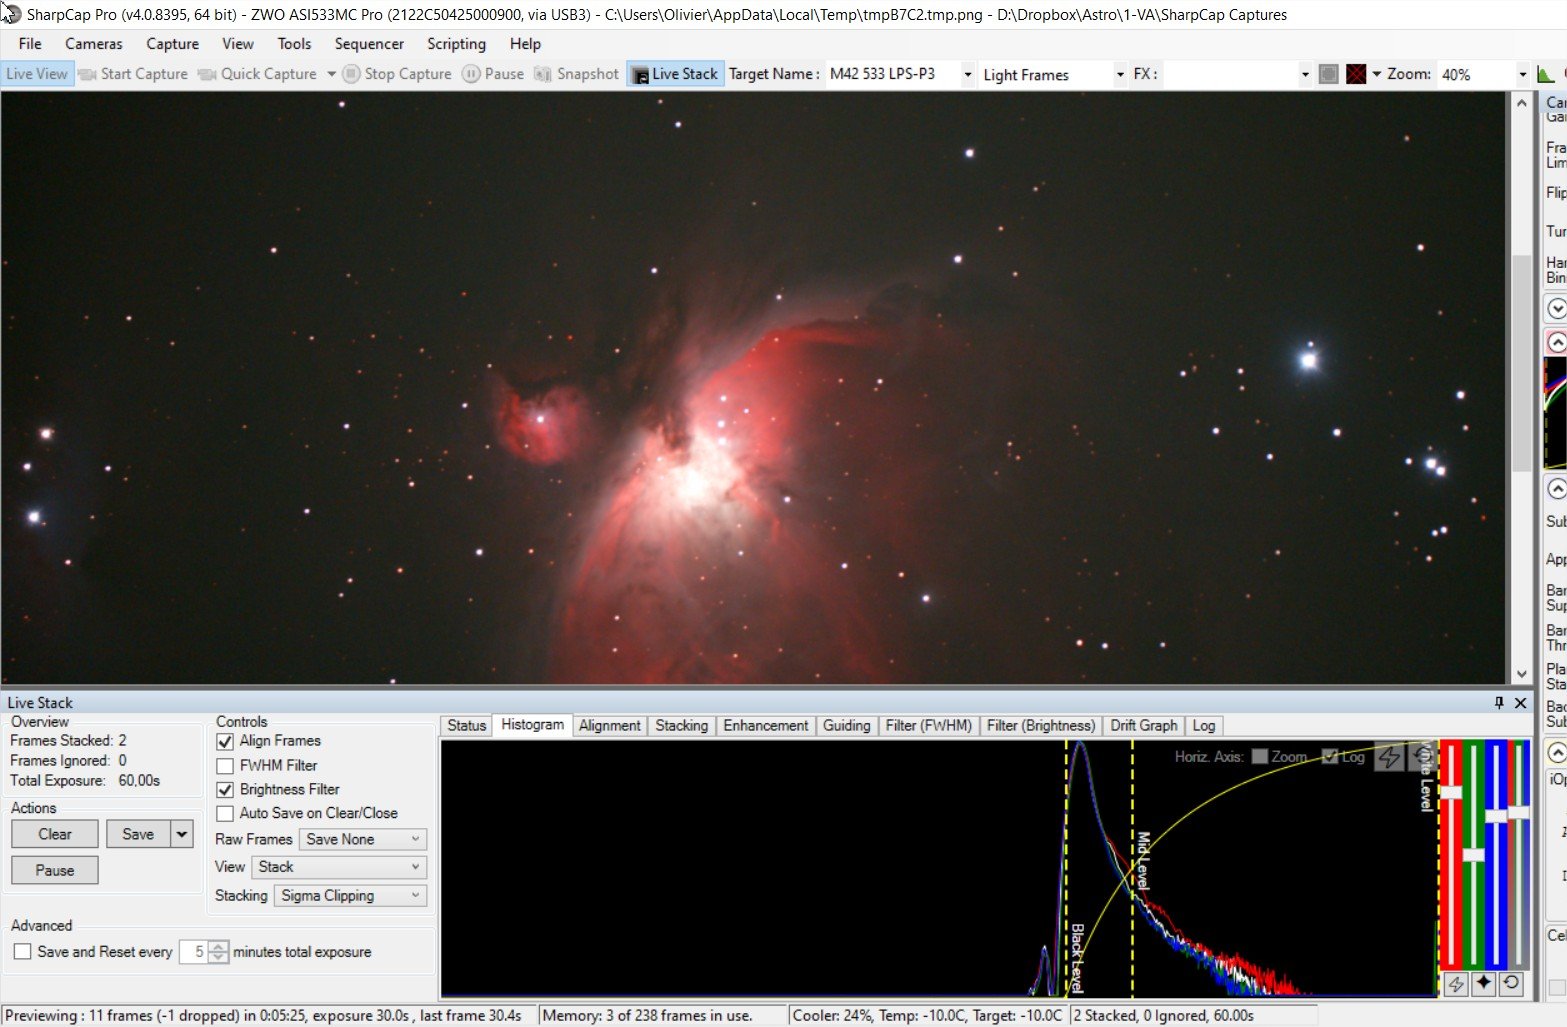
Task: Switch to the Enhancement tab
Action: pyautogui.click(x=765, y=726)
